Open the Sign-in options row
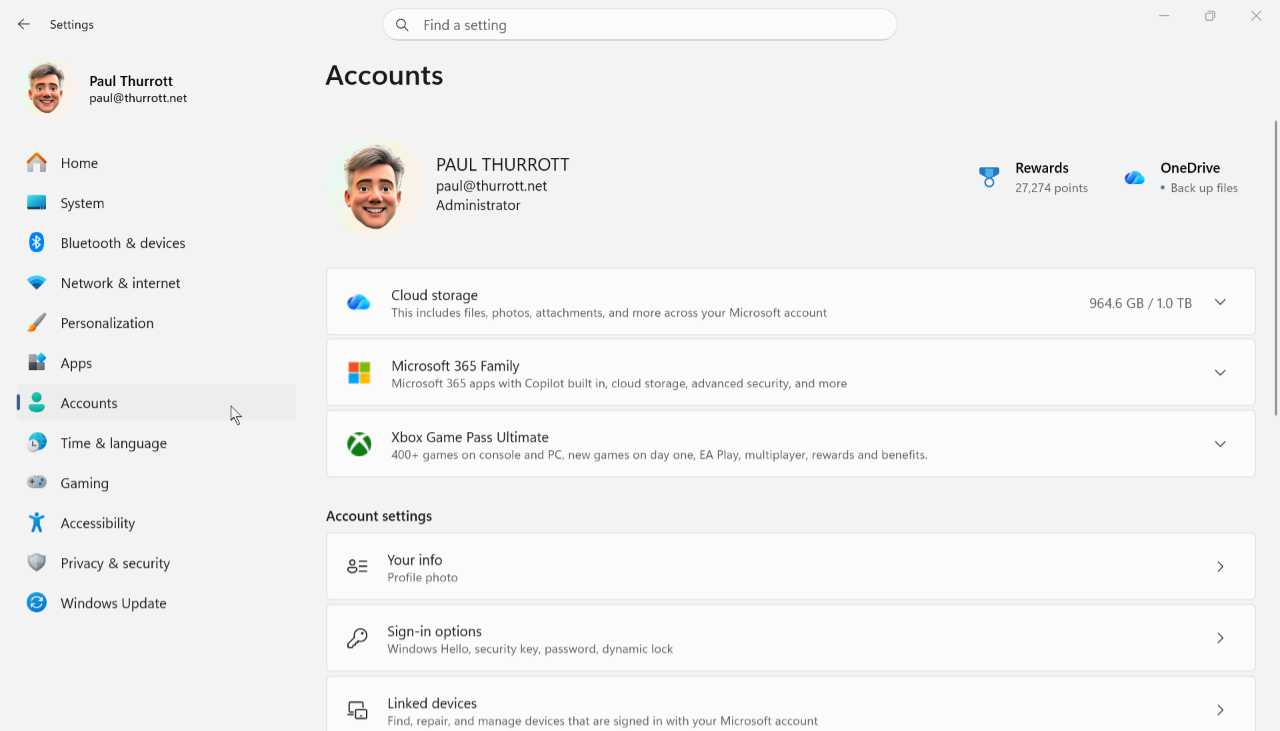The image size is (1280, 731). 790,638
